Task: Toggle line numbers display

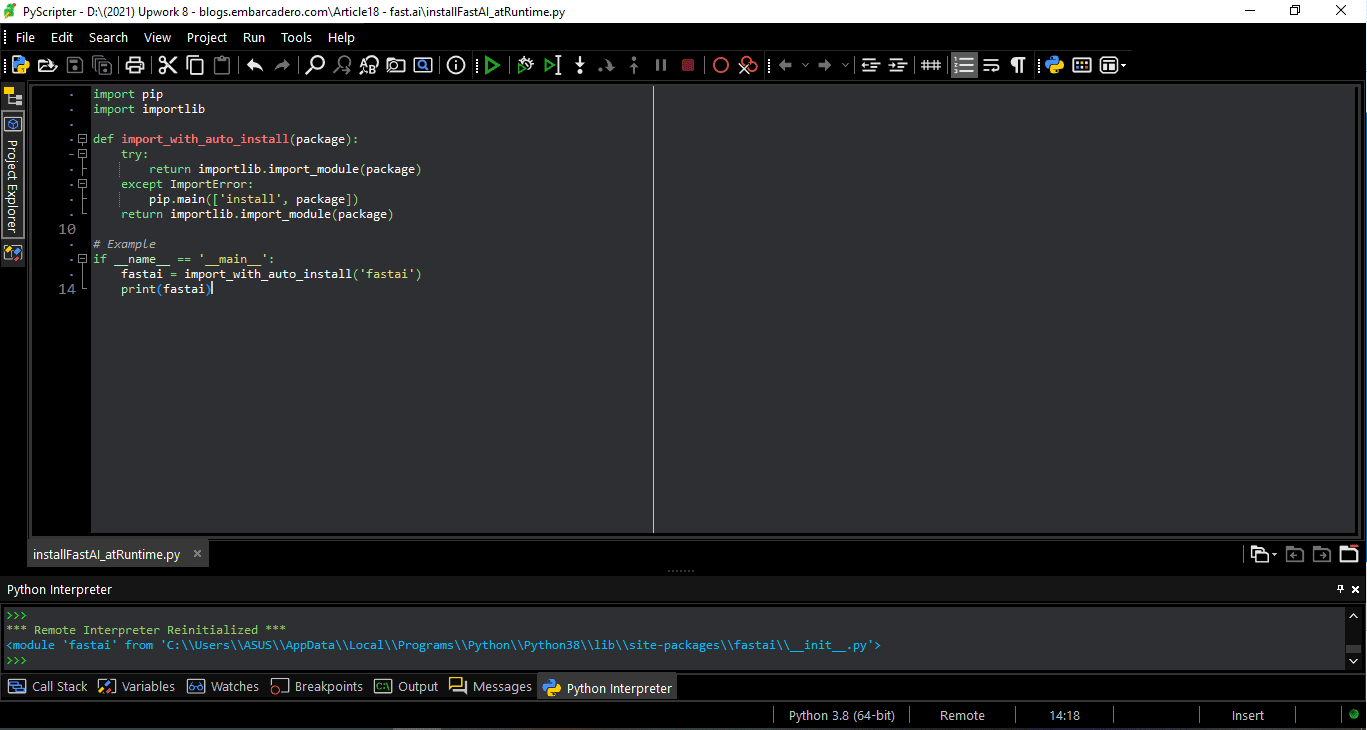Action: tap(964, 65)
